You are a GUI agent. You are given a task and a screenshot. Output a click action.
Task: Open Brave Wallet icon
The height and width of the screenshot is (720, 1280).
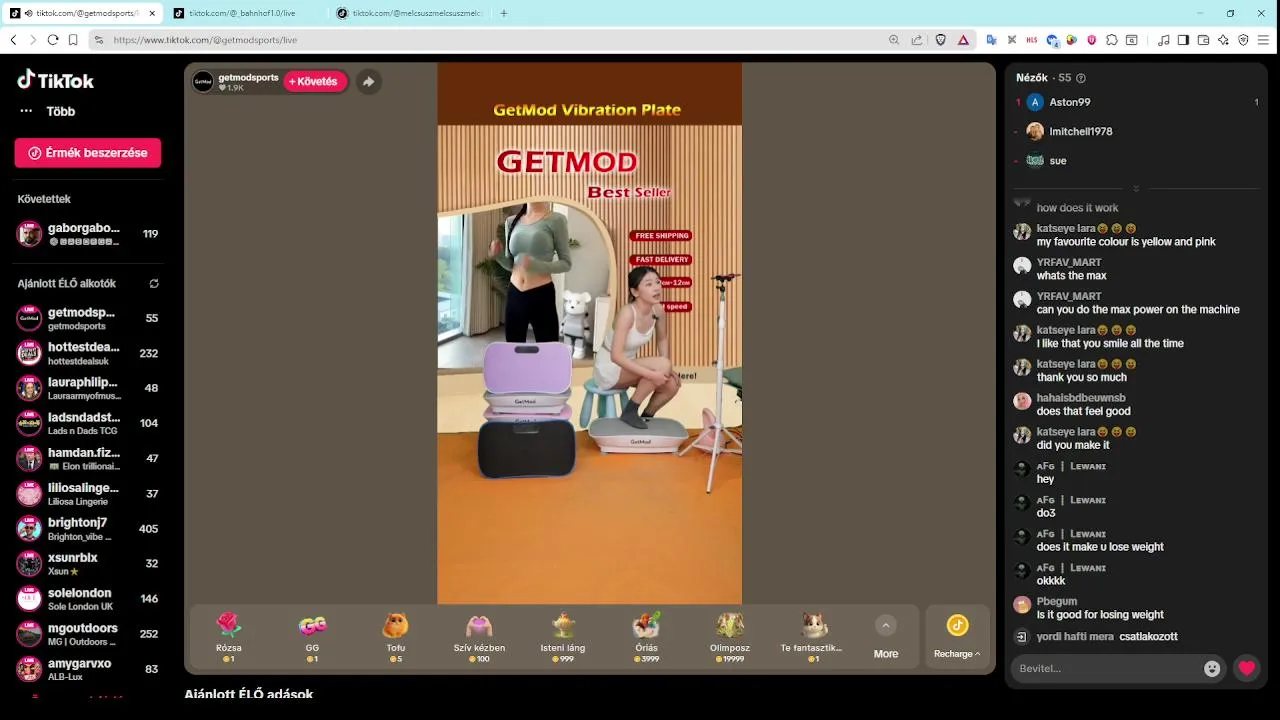tap(1203, 40)
